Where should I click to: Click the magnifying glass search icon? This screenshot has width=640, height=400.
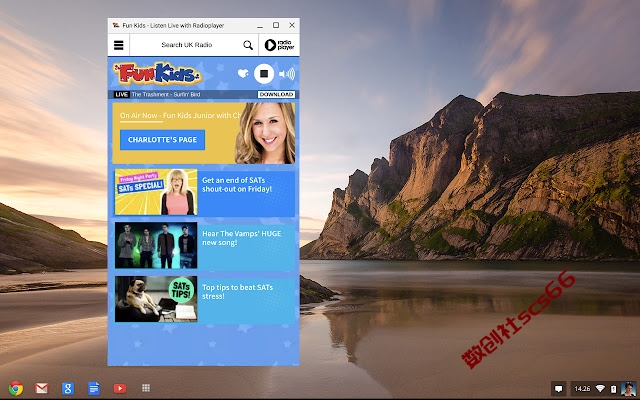click(x=248, y=45)
